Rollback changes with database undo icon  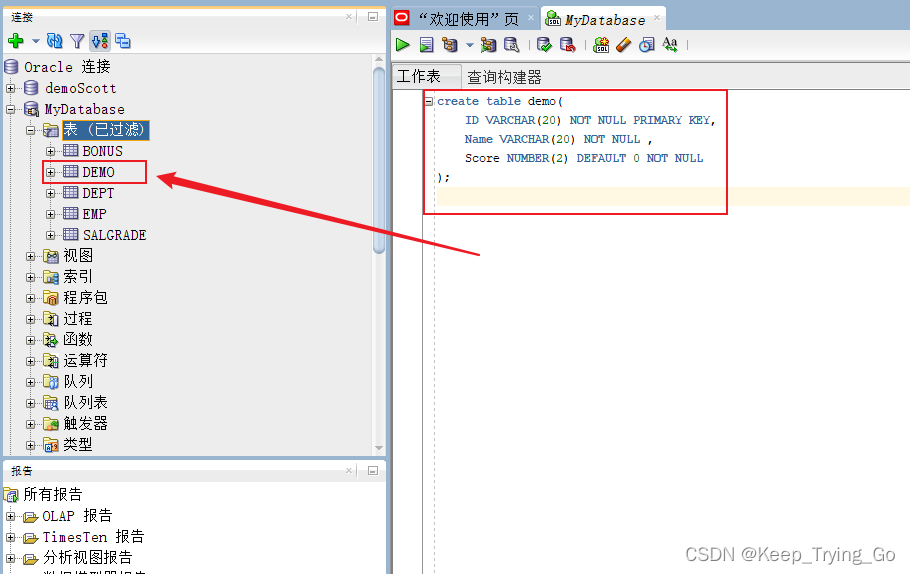pyautogui.click(x=568, y=45)
